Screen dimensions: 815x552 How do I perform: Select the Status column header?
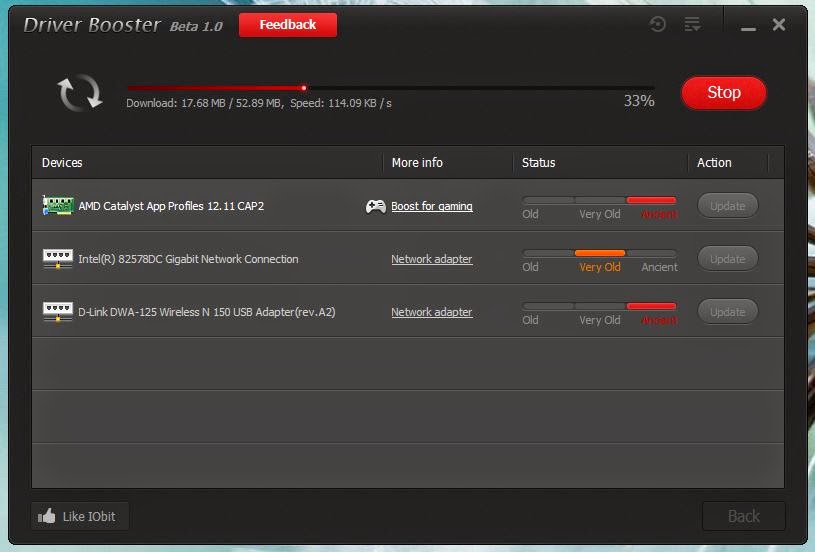point(538,163)
